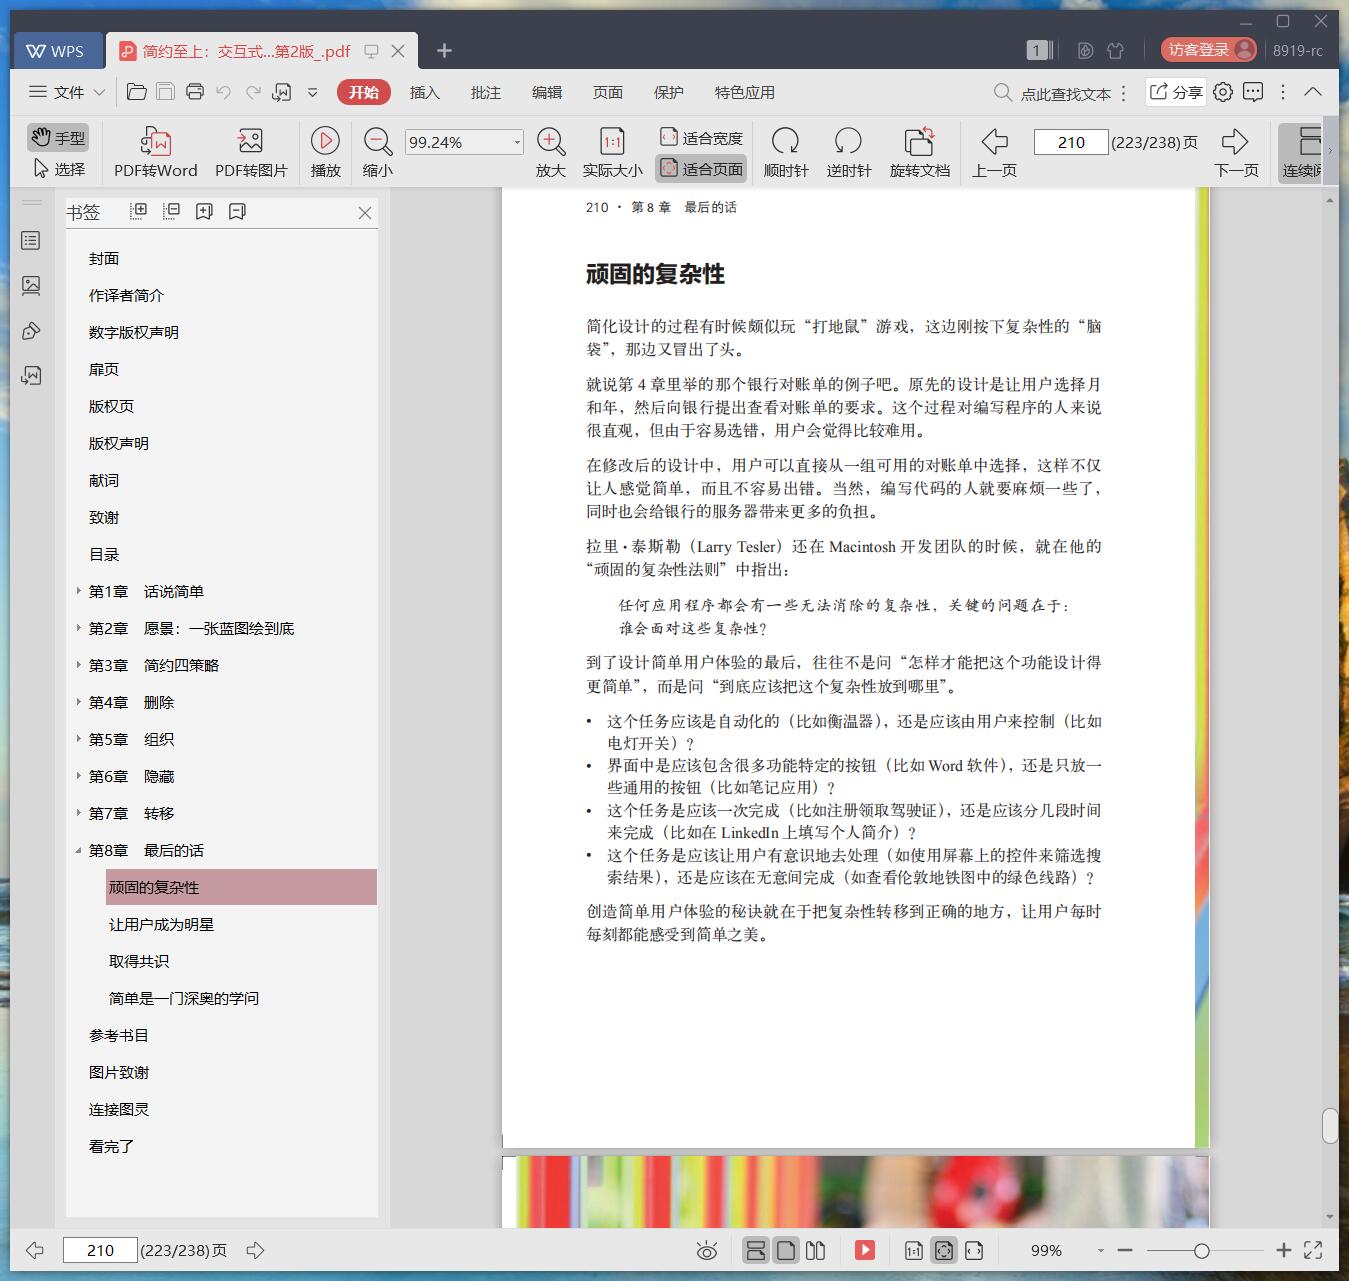
Task: Click the toolbar page number field showing 210
Action: tap(1070, 142)
